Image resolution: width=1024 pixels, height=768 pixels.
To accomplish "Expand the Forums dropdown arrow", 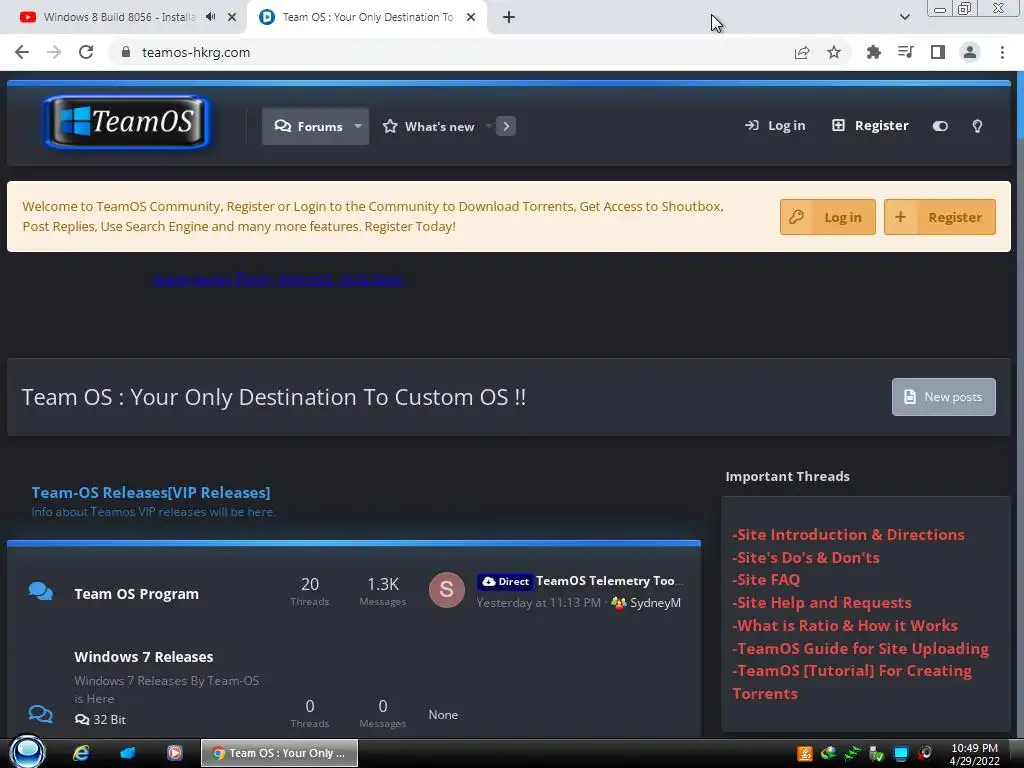I will click(x=358, y=126).
